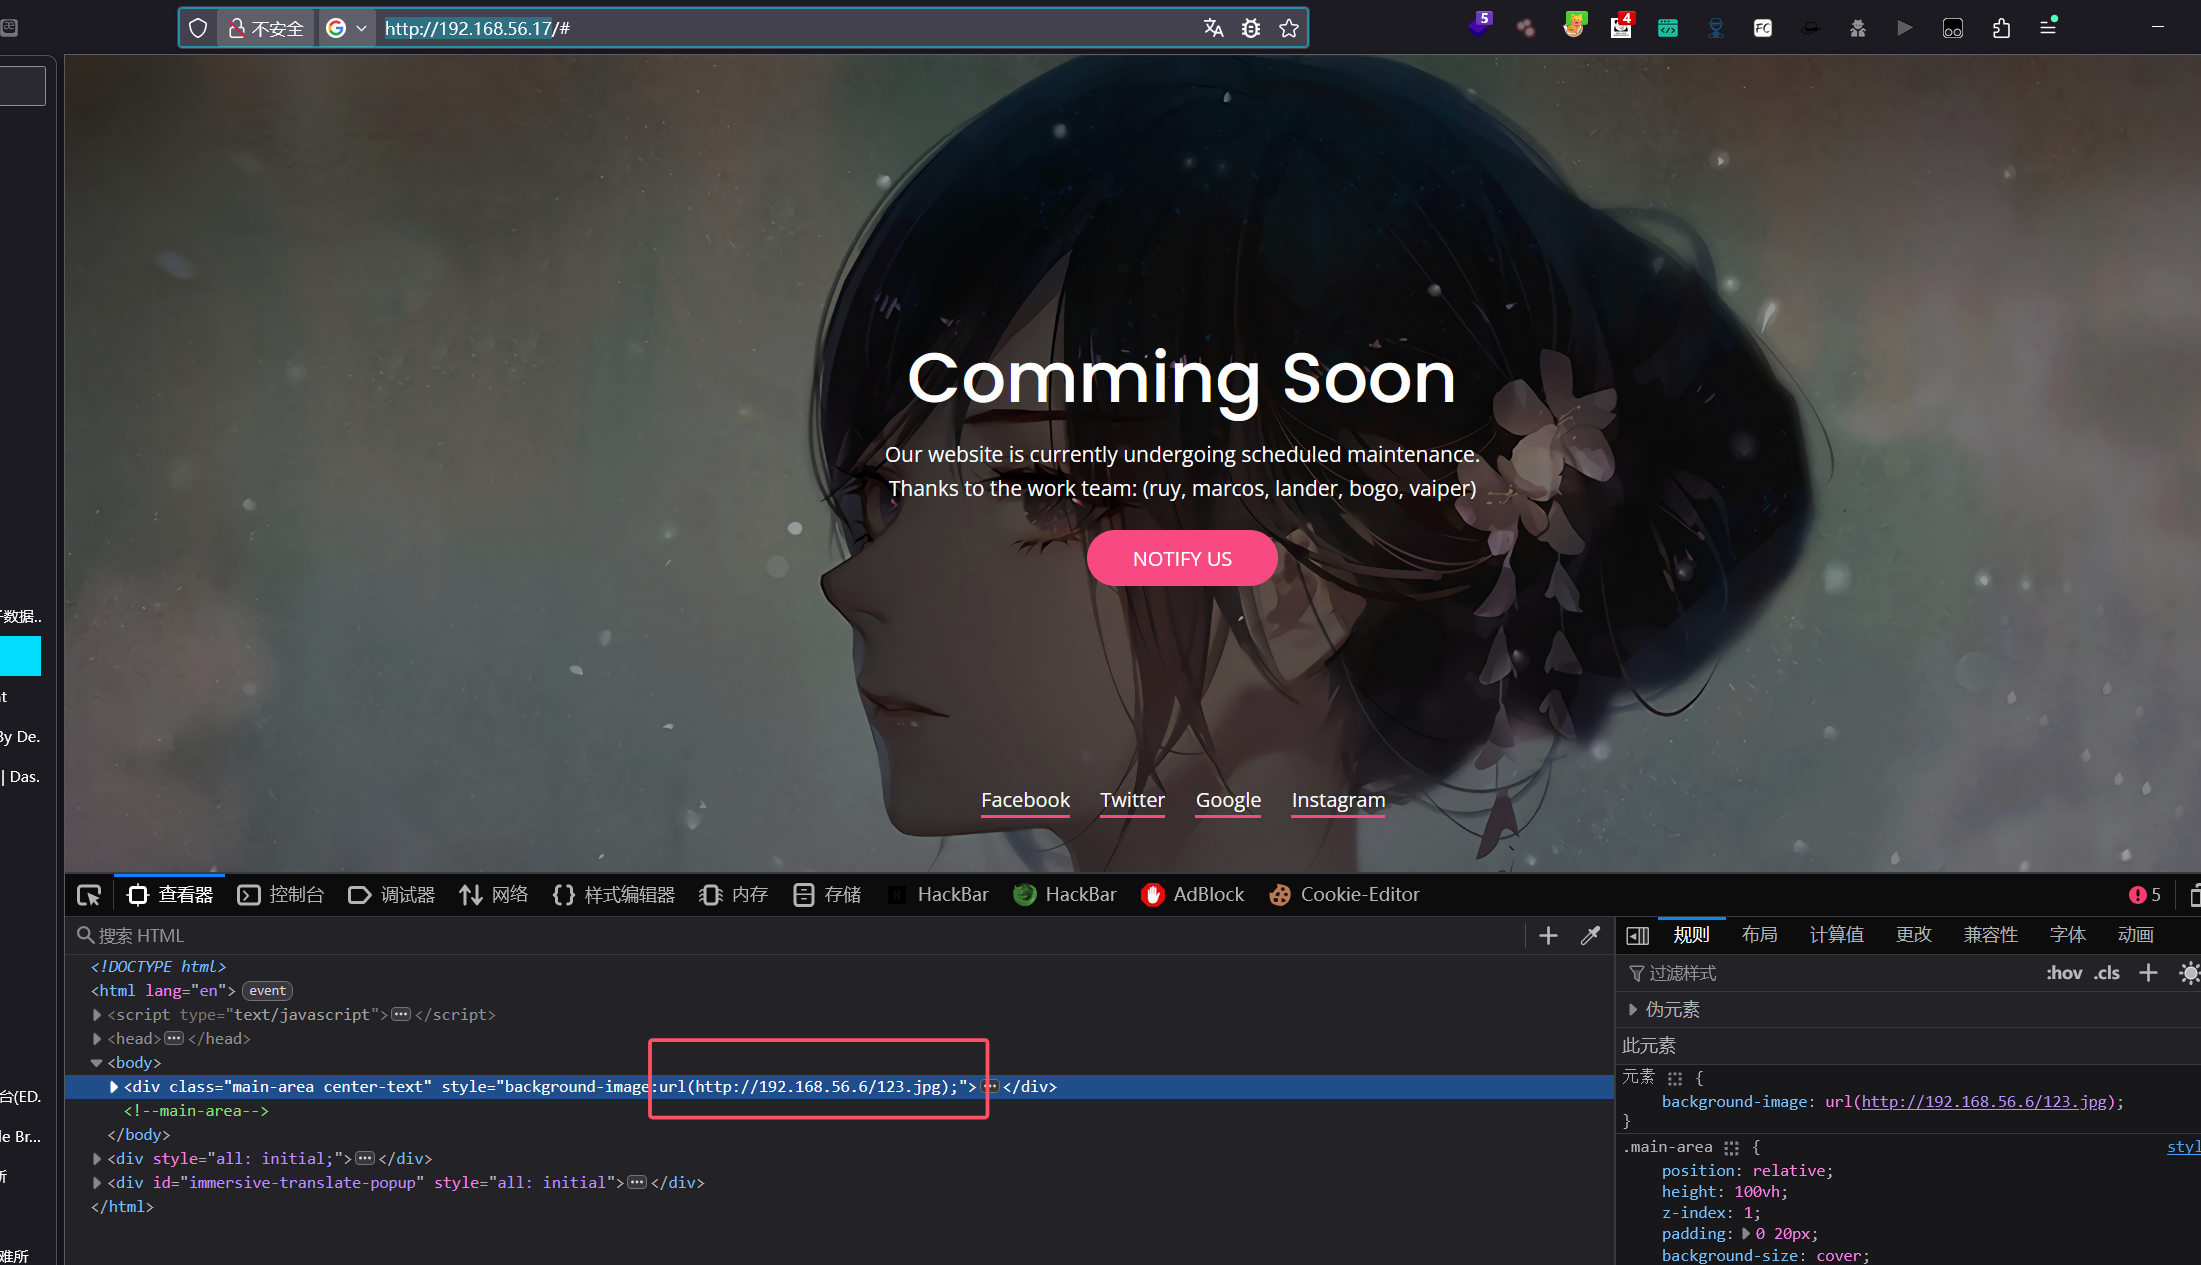
Task: Open the Google search engine selector dropdown
Action: click(x=347, y=28)
